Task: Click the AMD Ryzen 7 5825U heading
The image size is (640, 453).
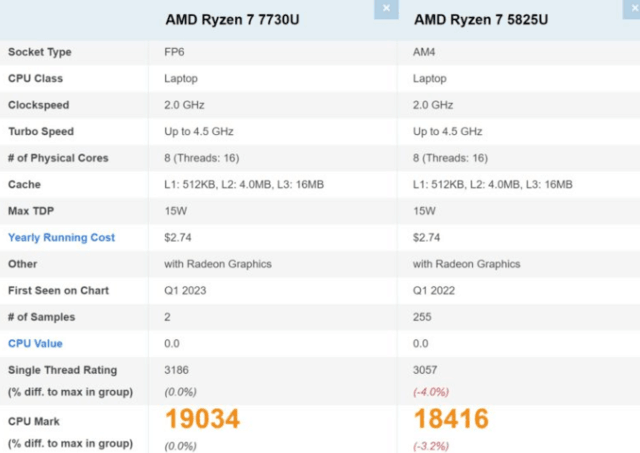Action: 481,19
